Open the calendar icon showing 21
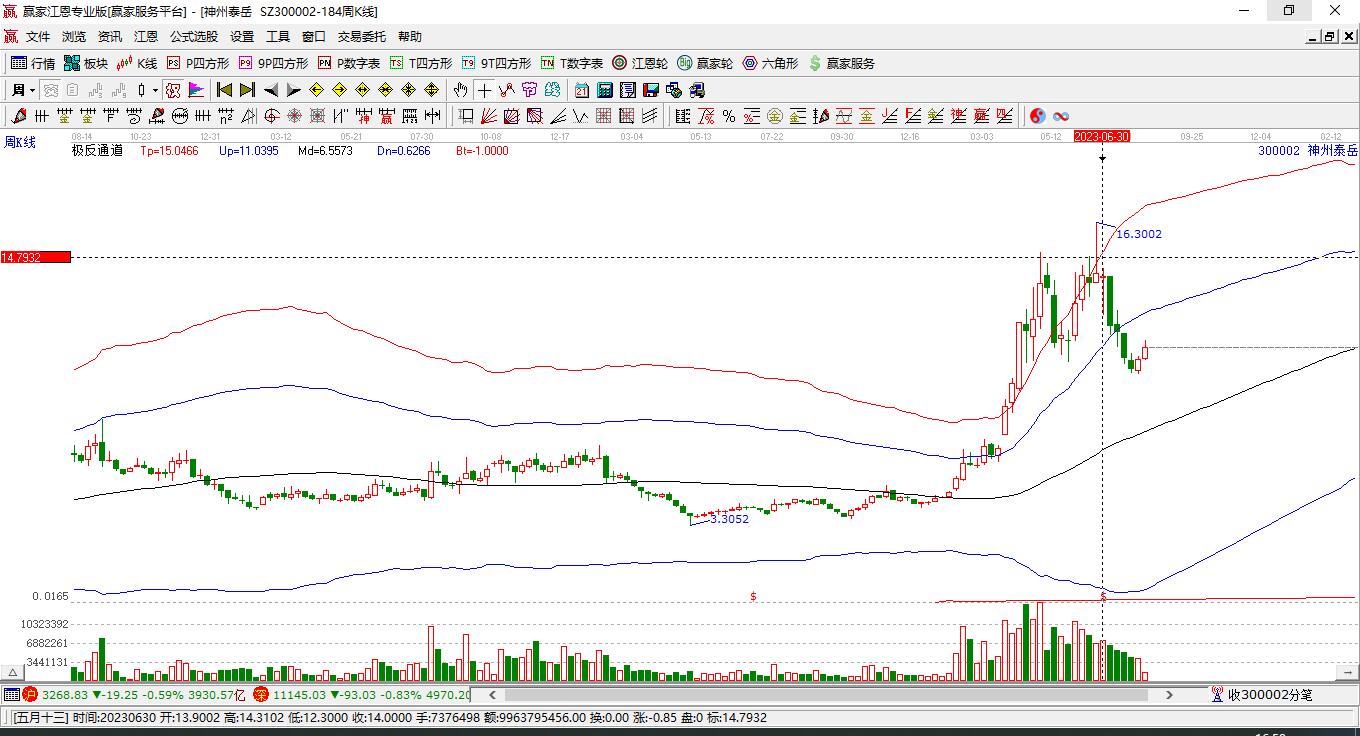Screen dimensions: 1360x736 click(582, 90)
